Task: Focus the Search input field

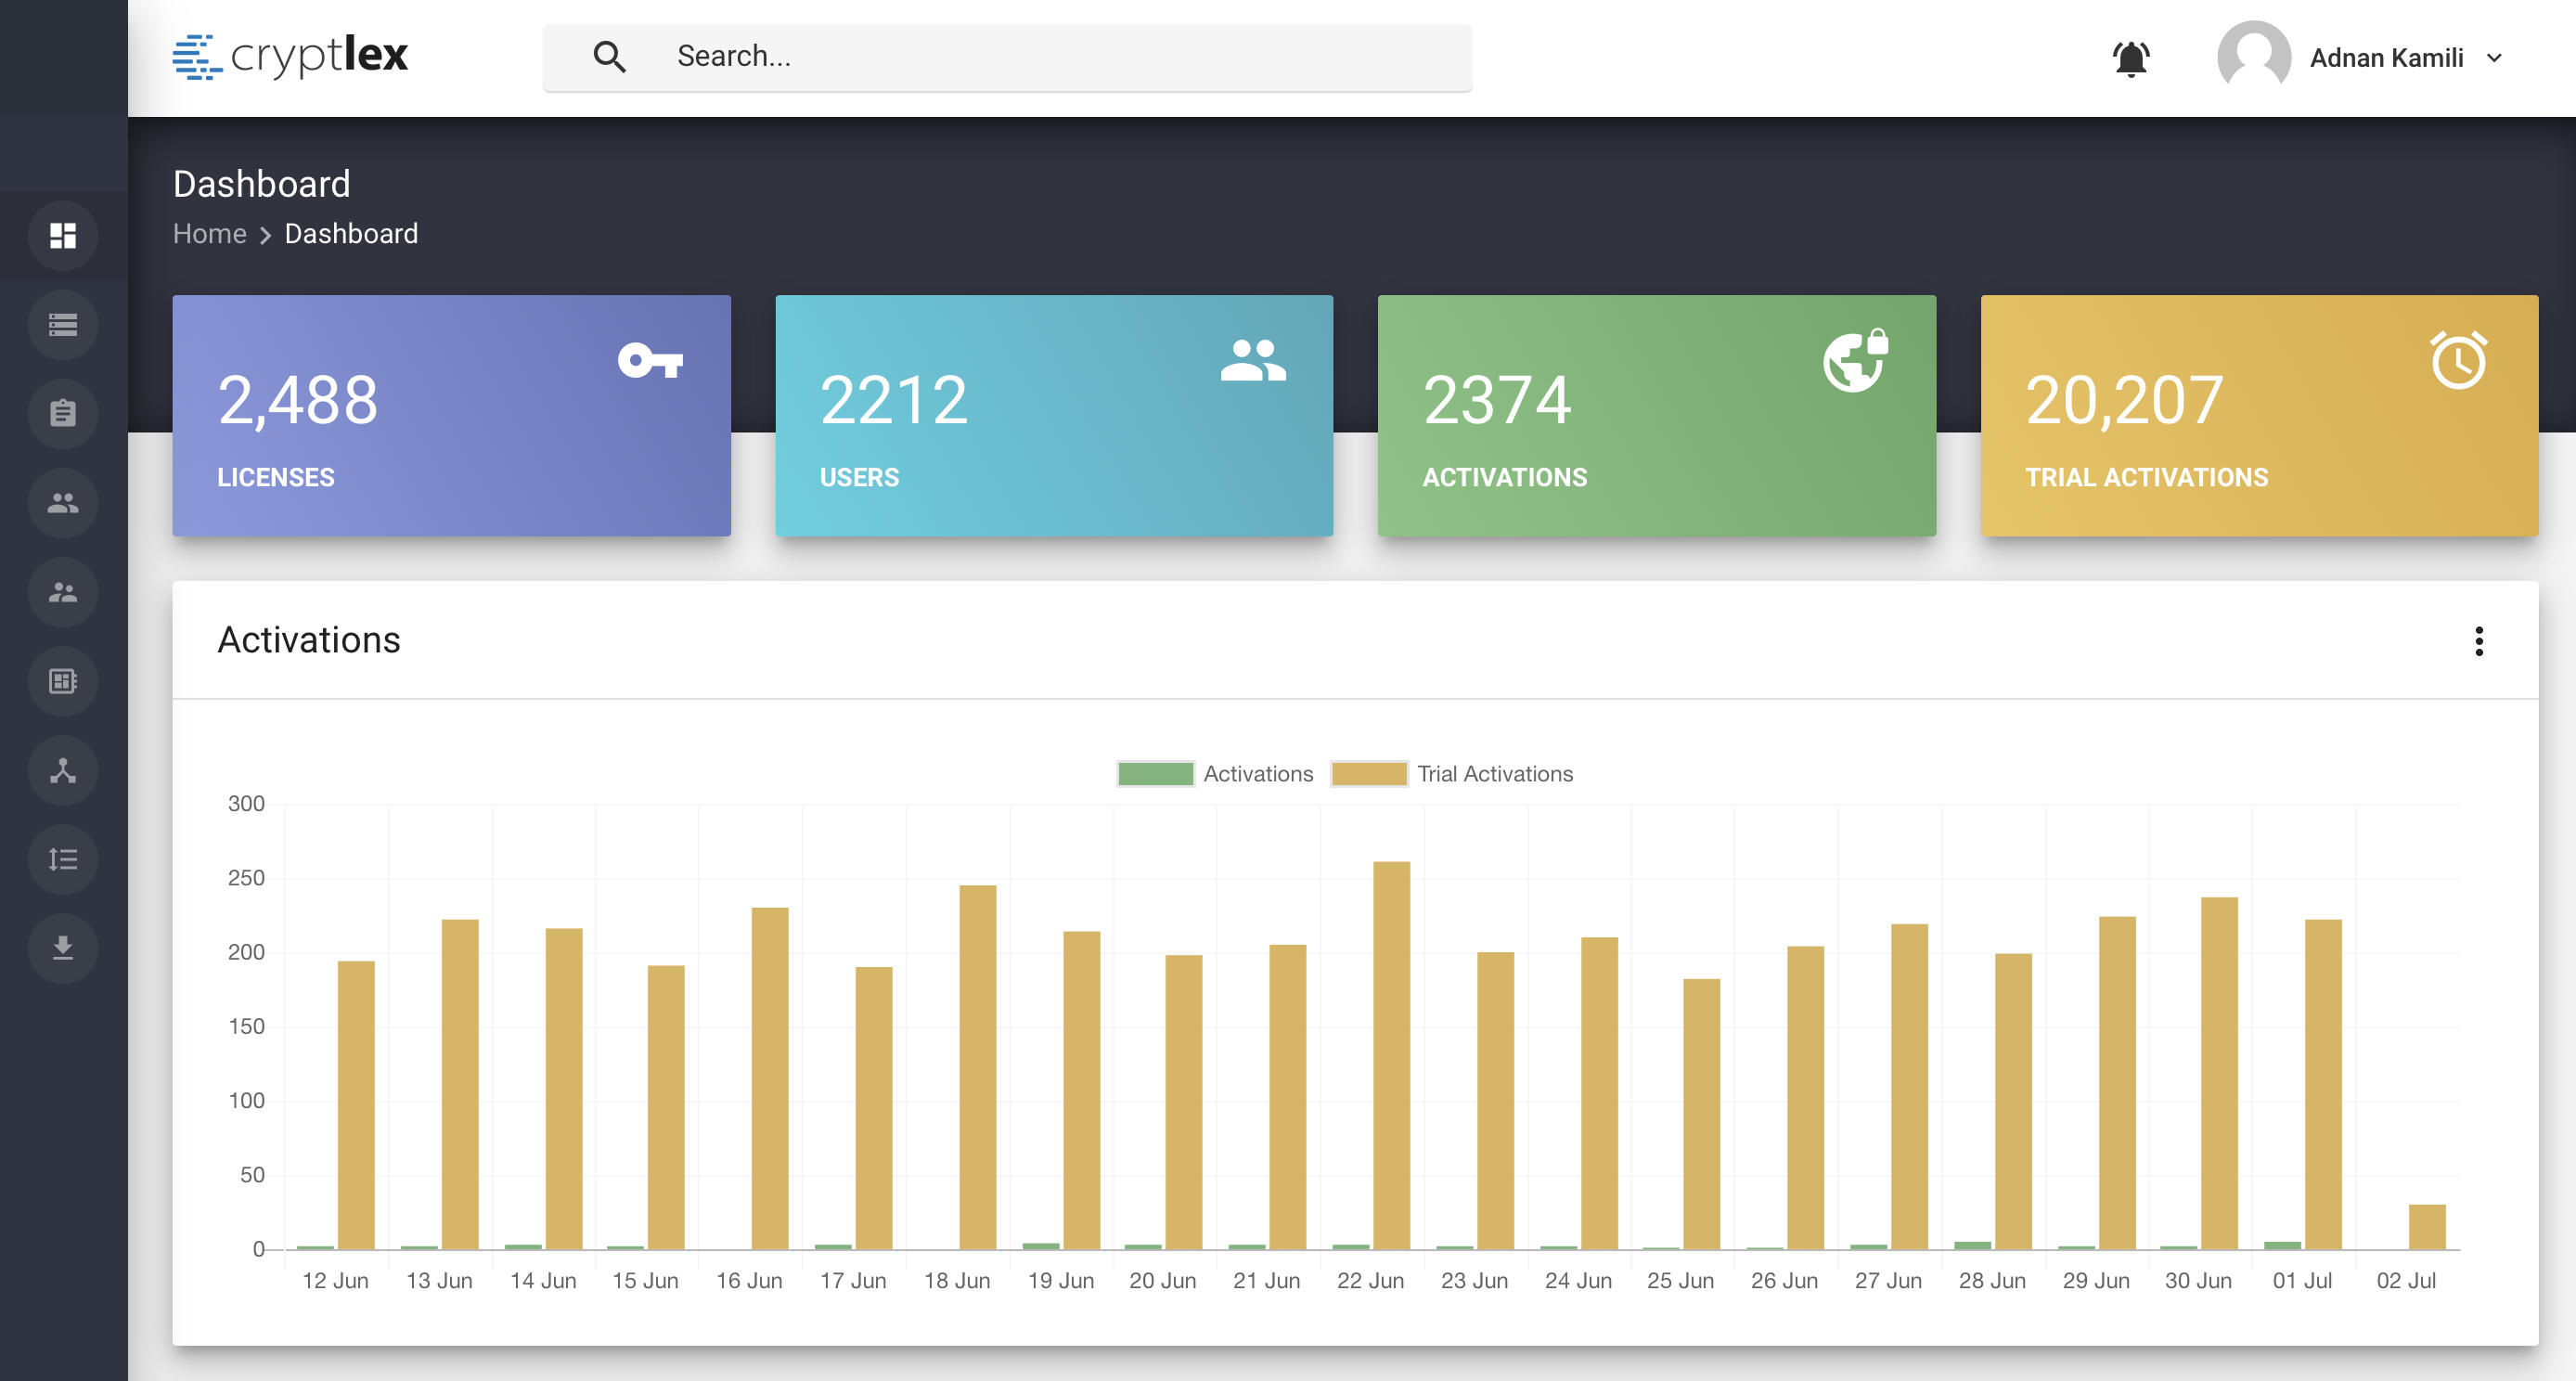Action: pyautogui.click(x=1007, y=57)
